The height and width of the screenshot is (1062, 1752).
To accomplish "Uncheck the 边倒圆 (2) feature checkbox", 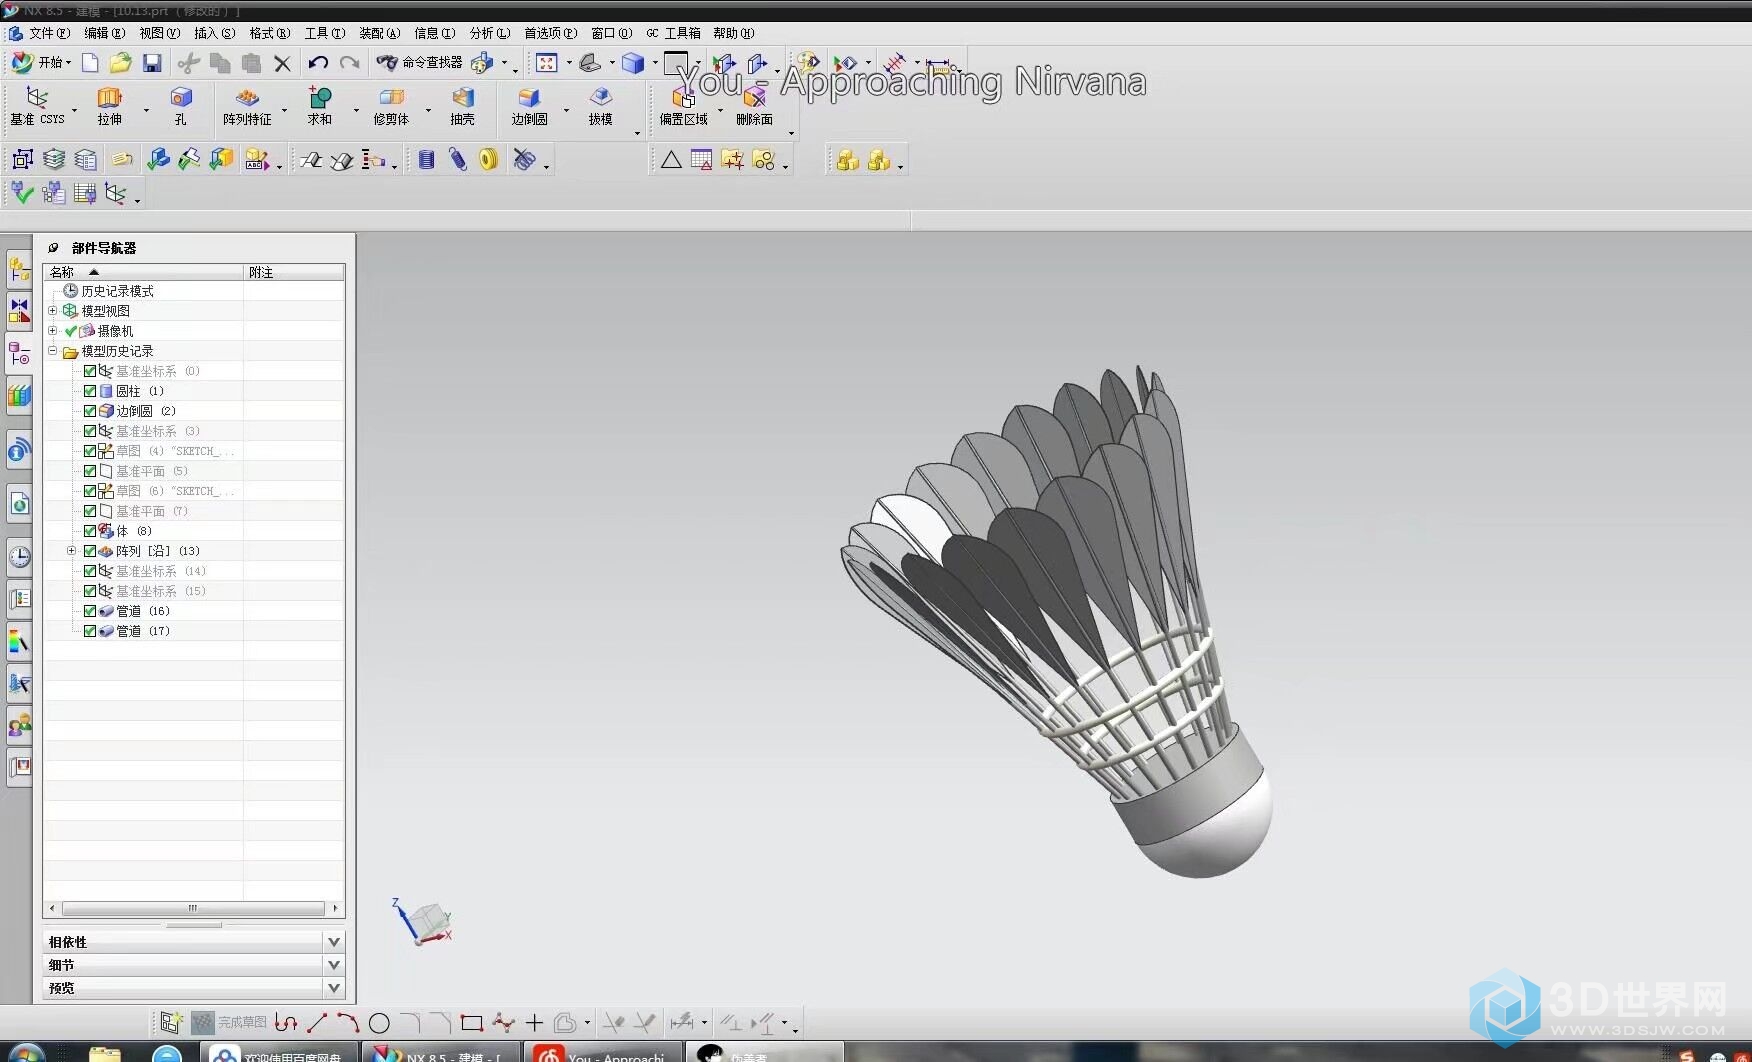I will pos(90,411).
